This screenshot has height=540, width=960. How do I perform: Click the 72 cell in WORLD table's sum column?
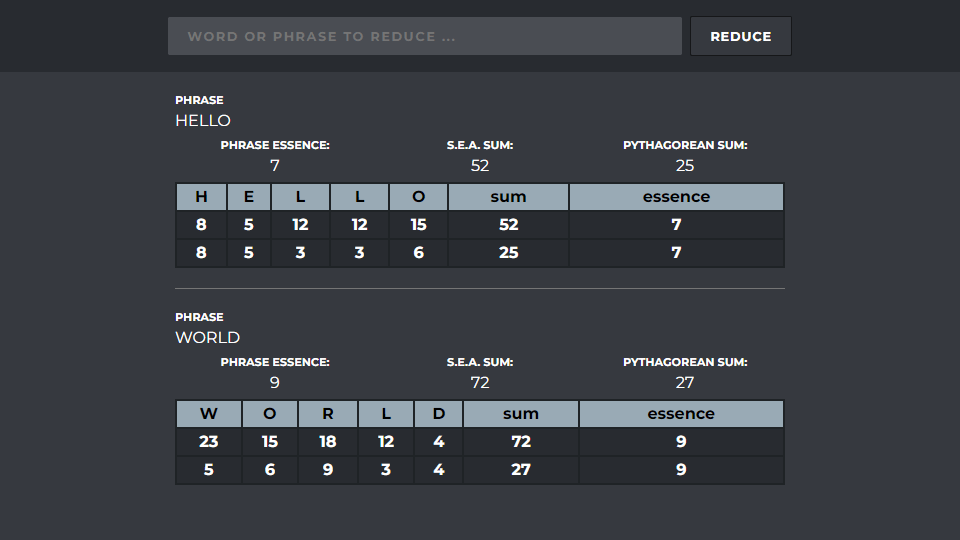pos(521,441)
